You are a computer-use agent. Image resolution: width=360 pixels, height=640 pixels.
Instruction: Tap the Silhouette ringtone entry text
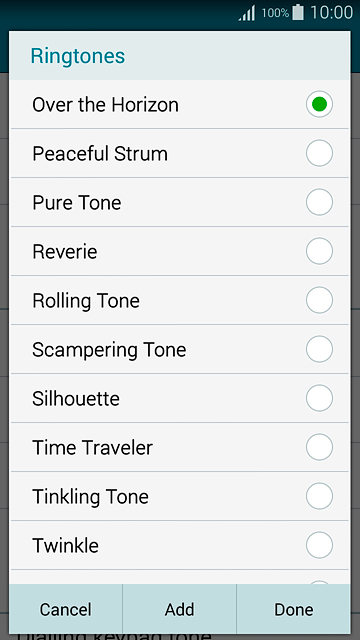point(76,398)
